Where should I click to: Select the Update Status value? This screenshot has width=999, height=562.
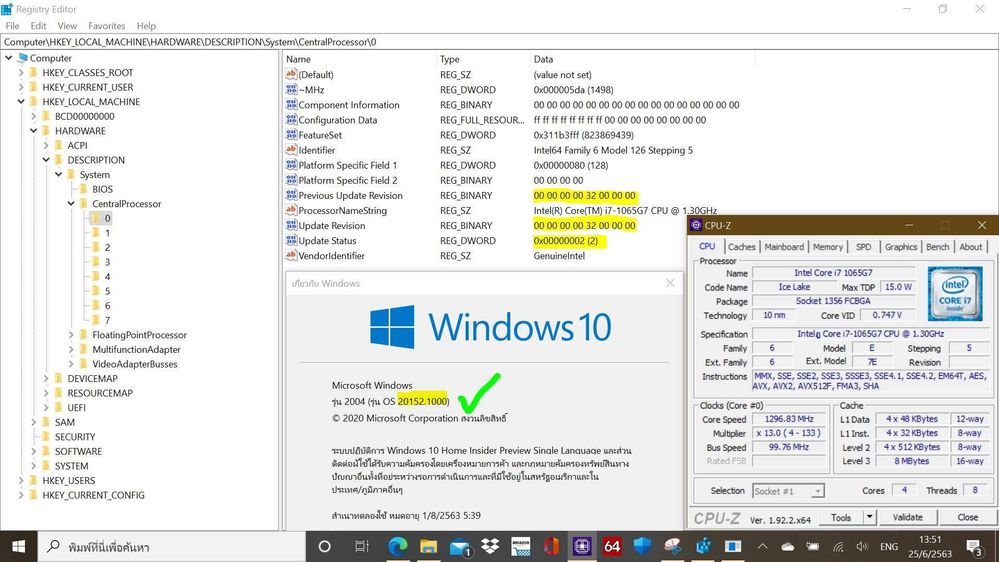click(x=327, y=241)
